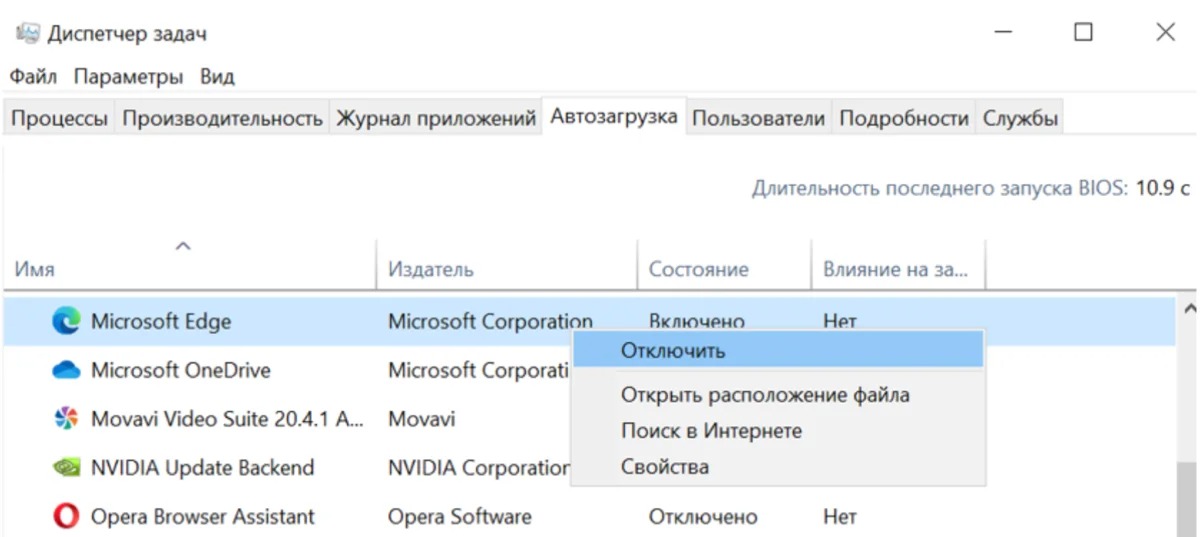Click the scrollbar up arrow
This screenshot has width=1200, height=537.
pyautogui.click(x=1190, y=311)
